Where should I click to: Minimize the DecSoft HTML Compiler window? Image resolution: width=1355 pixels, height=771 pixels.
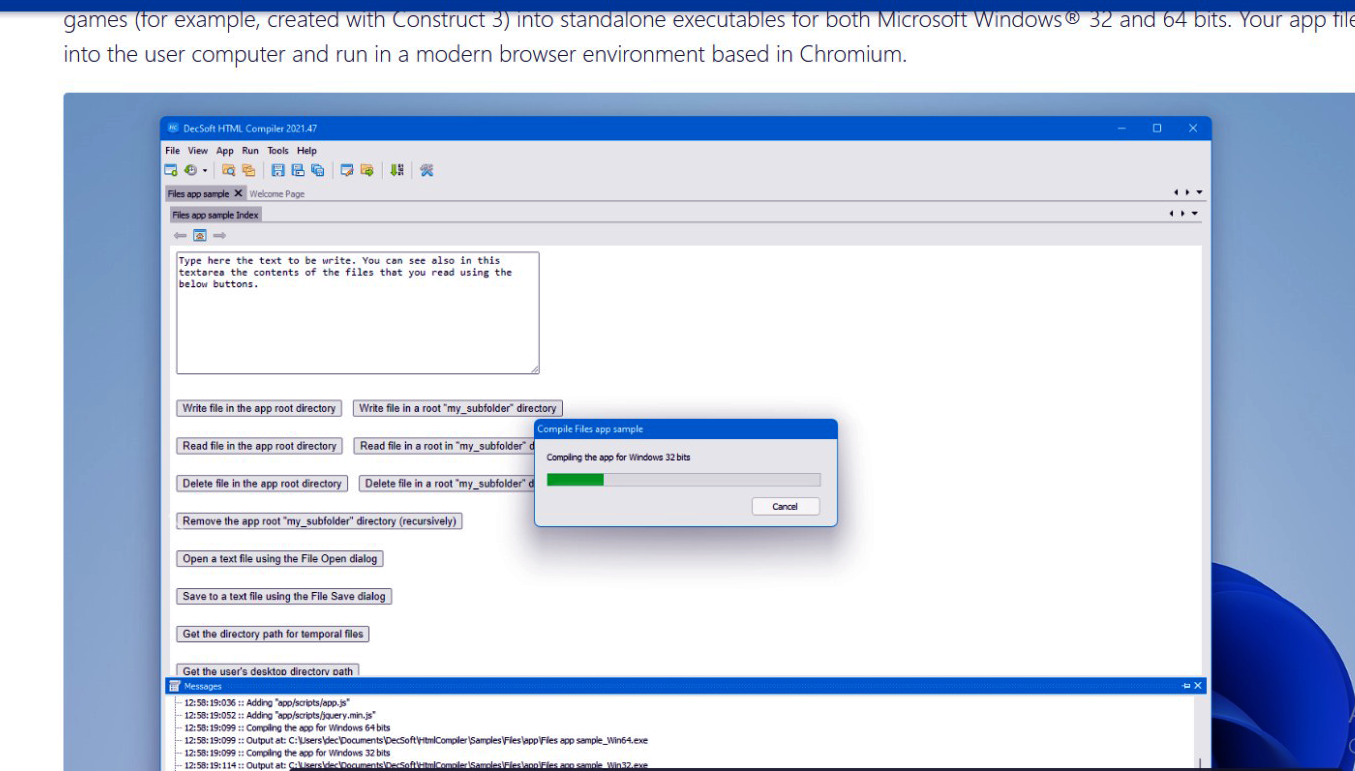pyautogui.click(x=1122, y=128)
